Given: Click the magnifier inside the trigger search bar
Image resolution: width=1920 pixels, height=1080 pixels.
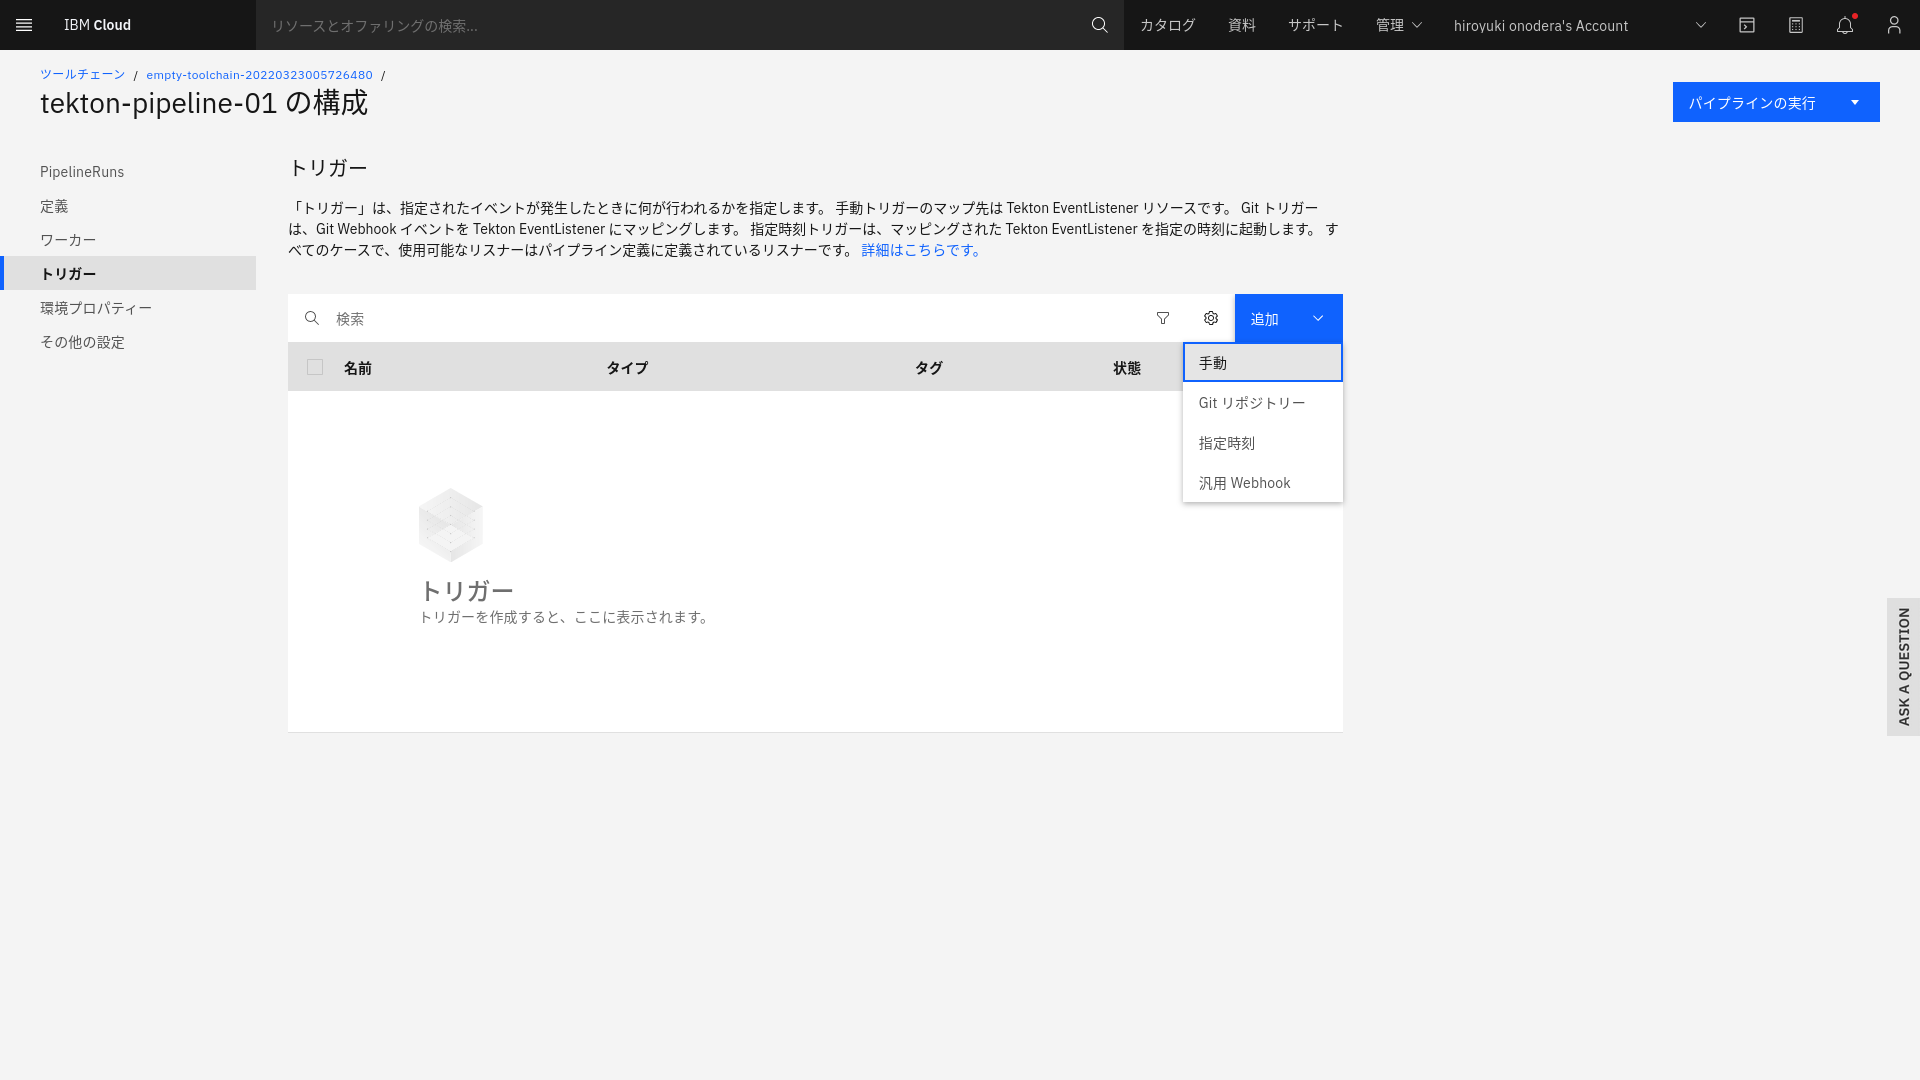Looking at the screenshot, I should (312, 318).
